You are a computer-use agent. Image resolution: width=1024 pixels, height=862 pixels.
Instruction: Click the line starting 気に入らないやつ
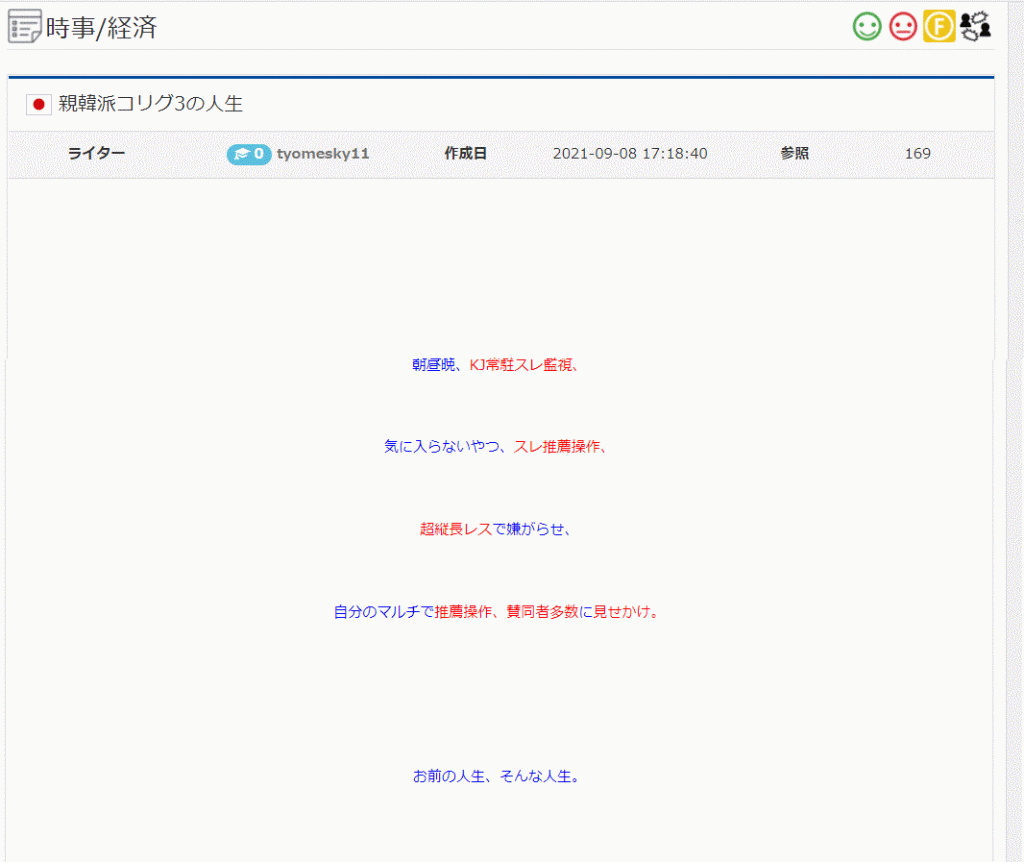[496, 447]
